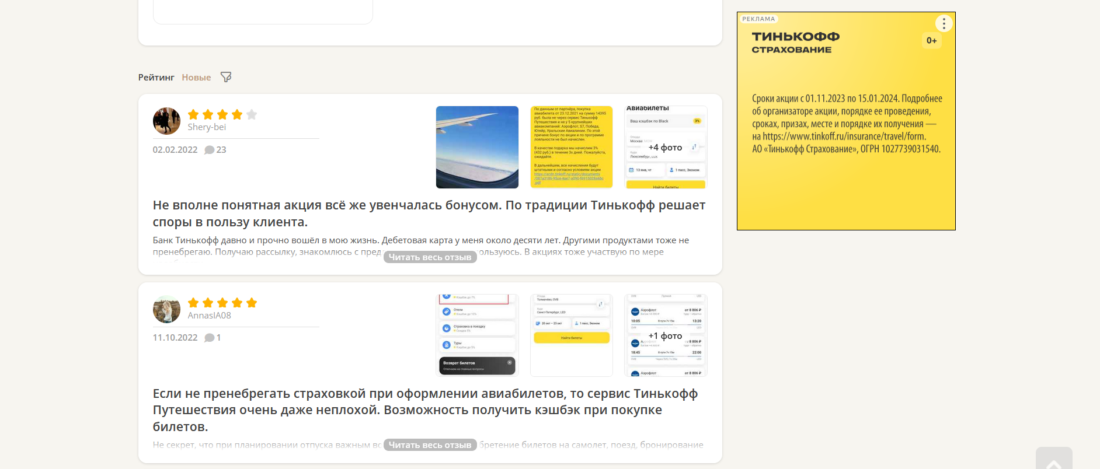Open review titled 'Не вполне понятная акция'
The image size is (1100, 469).
(428, 213)
